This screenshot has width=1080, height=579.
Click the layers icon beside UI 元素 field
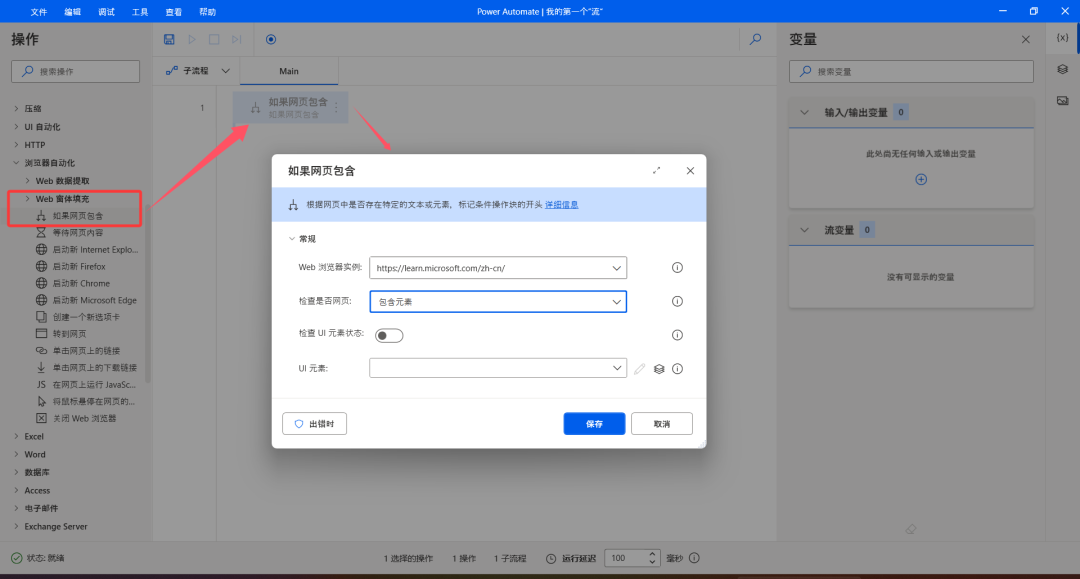click(659, 369)
